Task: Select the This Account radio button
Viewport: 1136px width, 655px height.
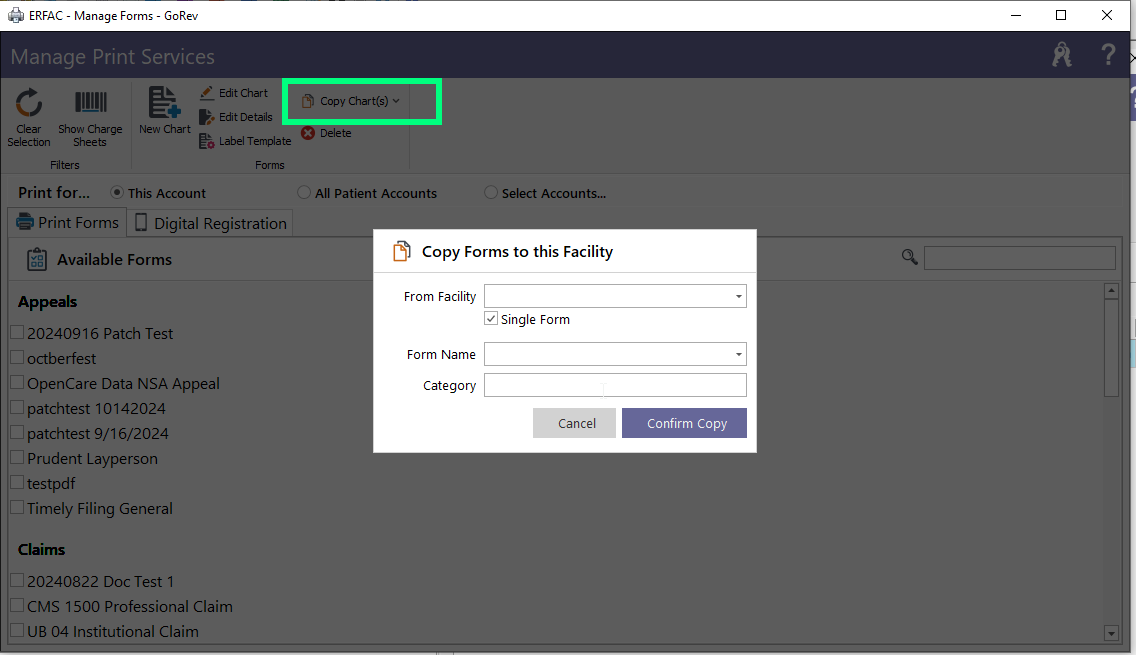Action: point(117,193)
